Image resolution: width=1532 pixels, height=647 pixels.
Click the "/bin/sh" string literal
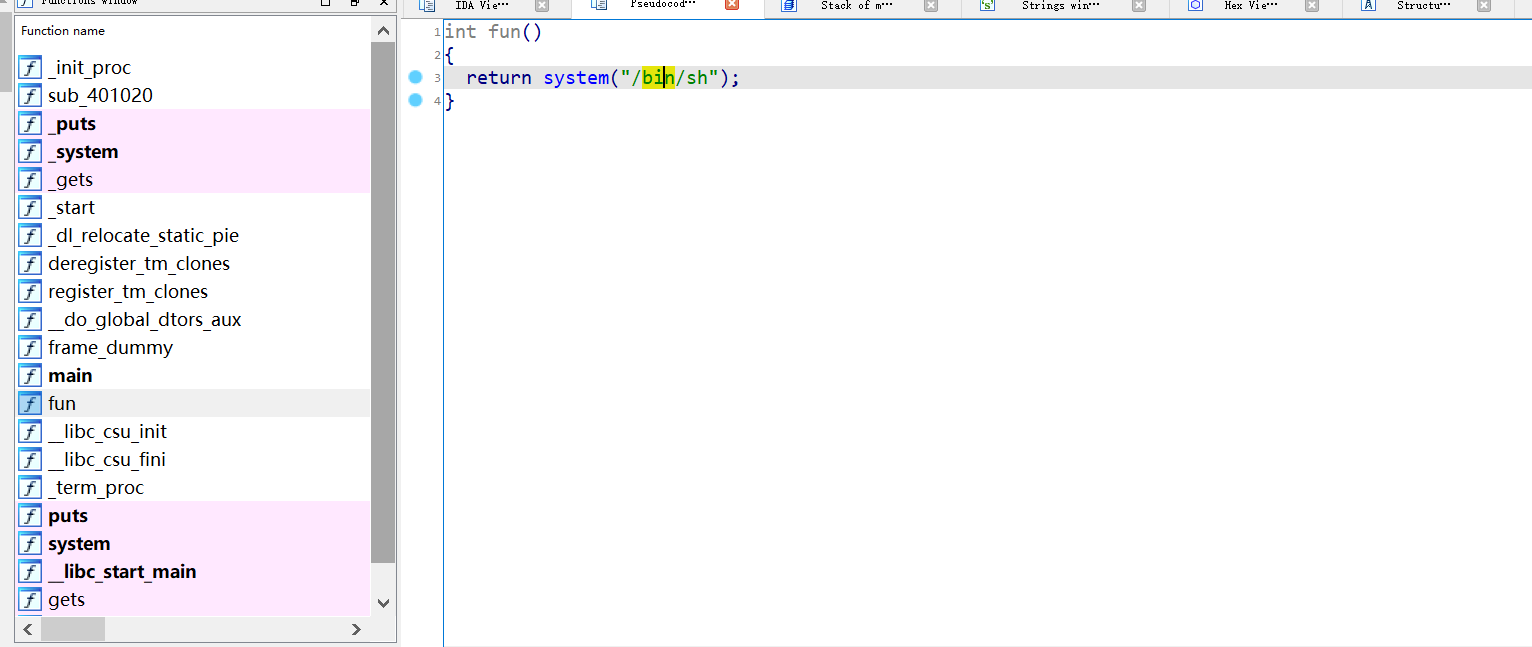[x=670, y=78]
